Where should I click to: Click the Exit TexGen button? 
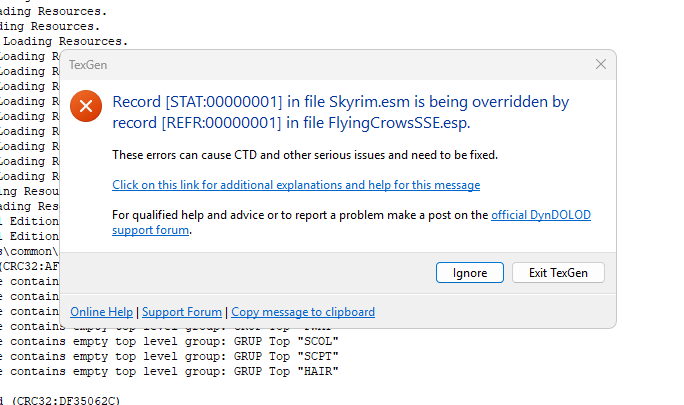point(558,272)
